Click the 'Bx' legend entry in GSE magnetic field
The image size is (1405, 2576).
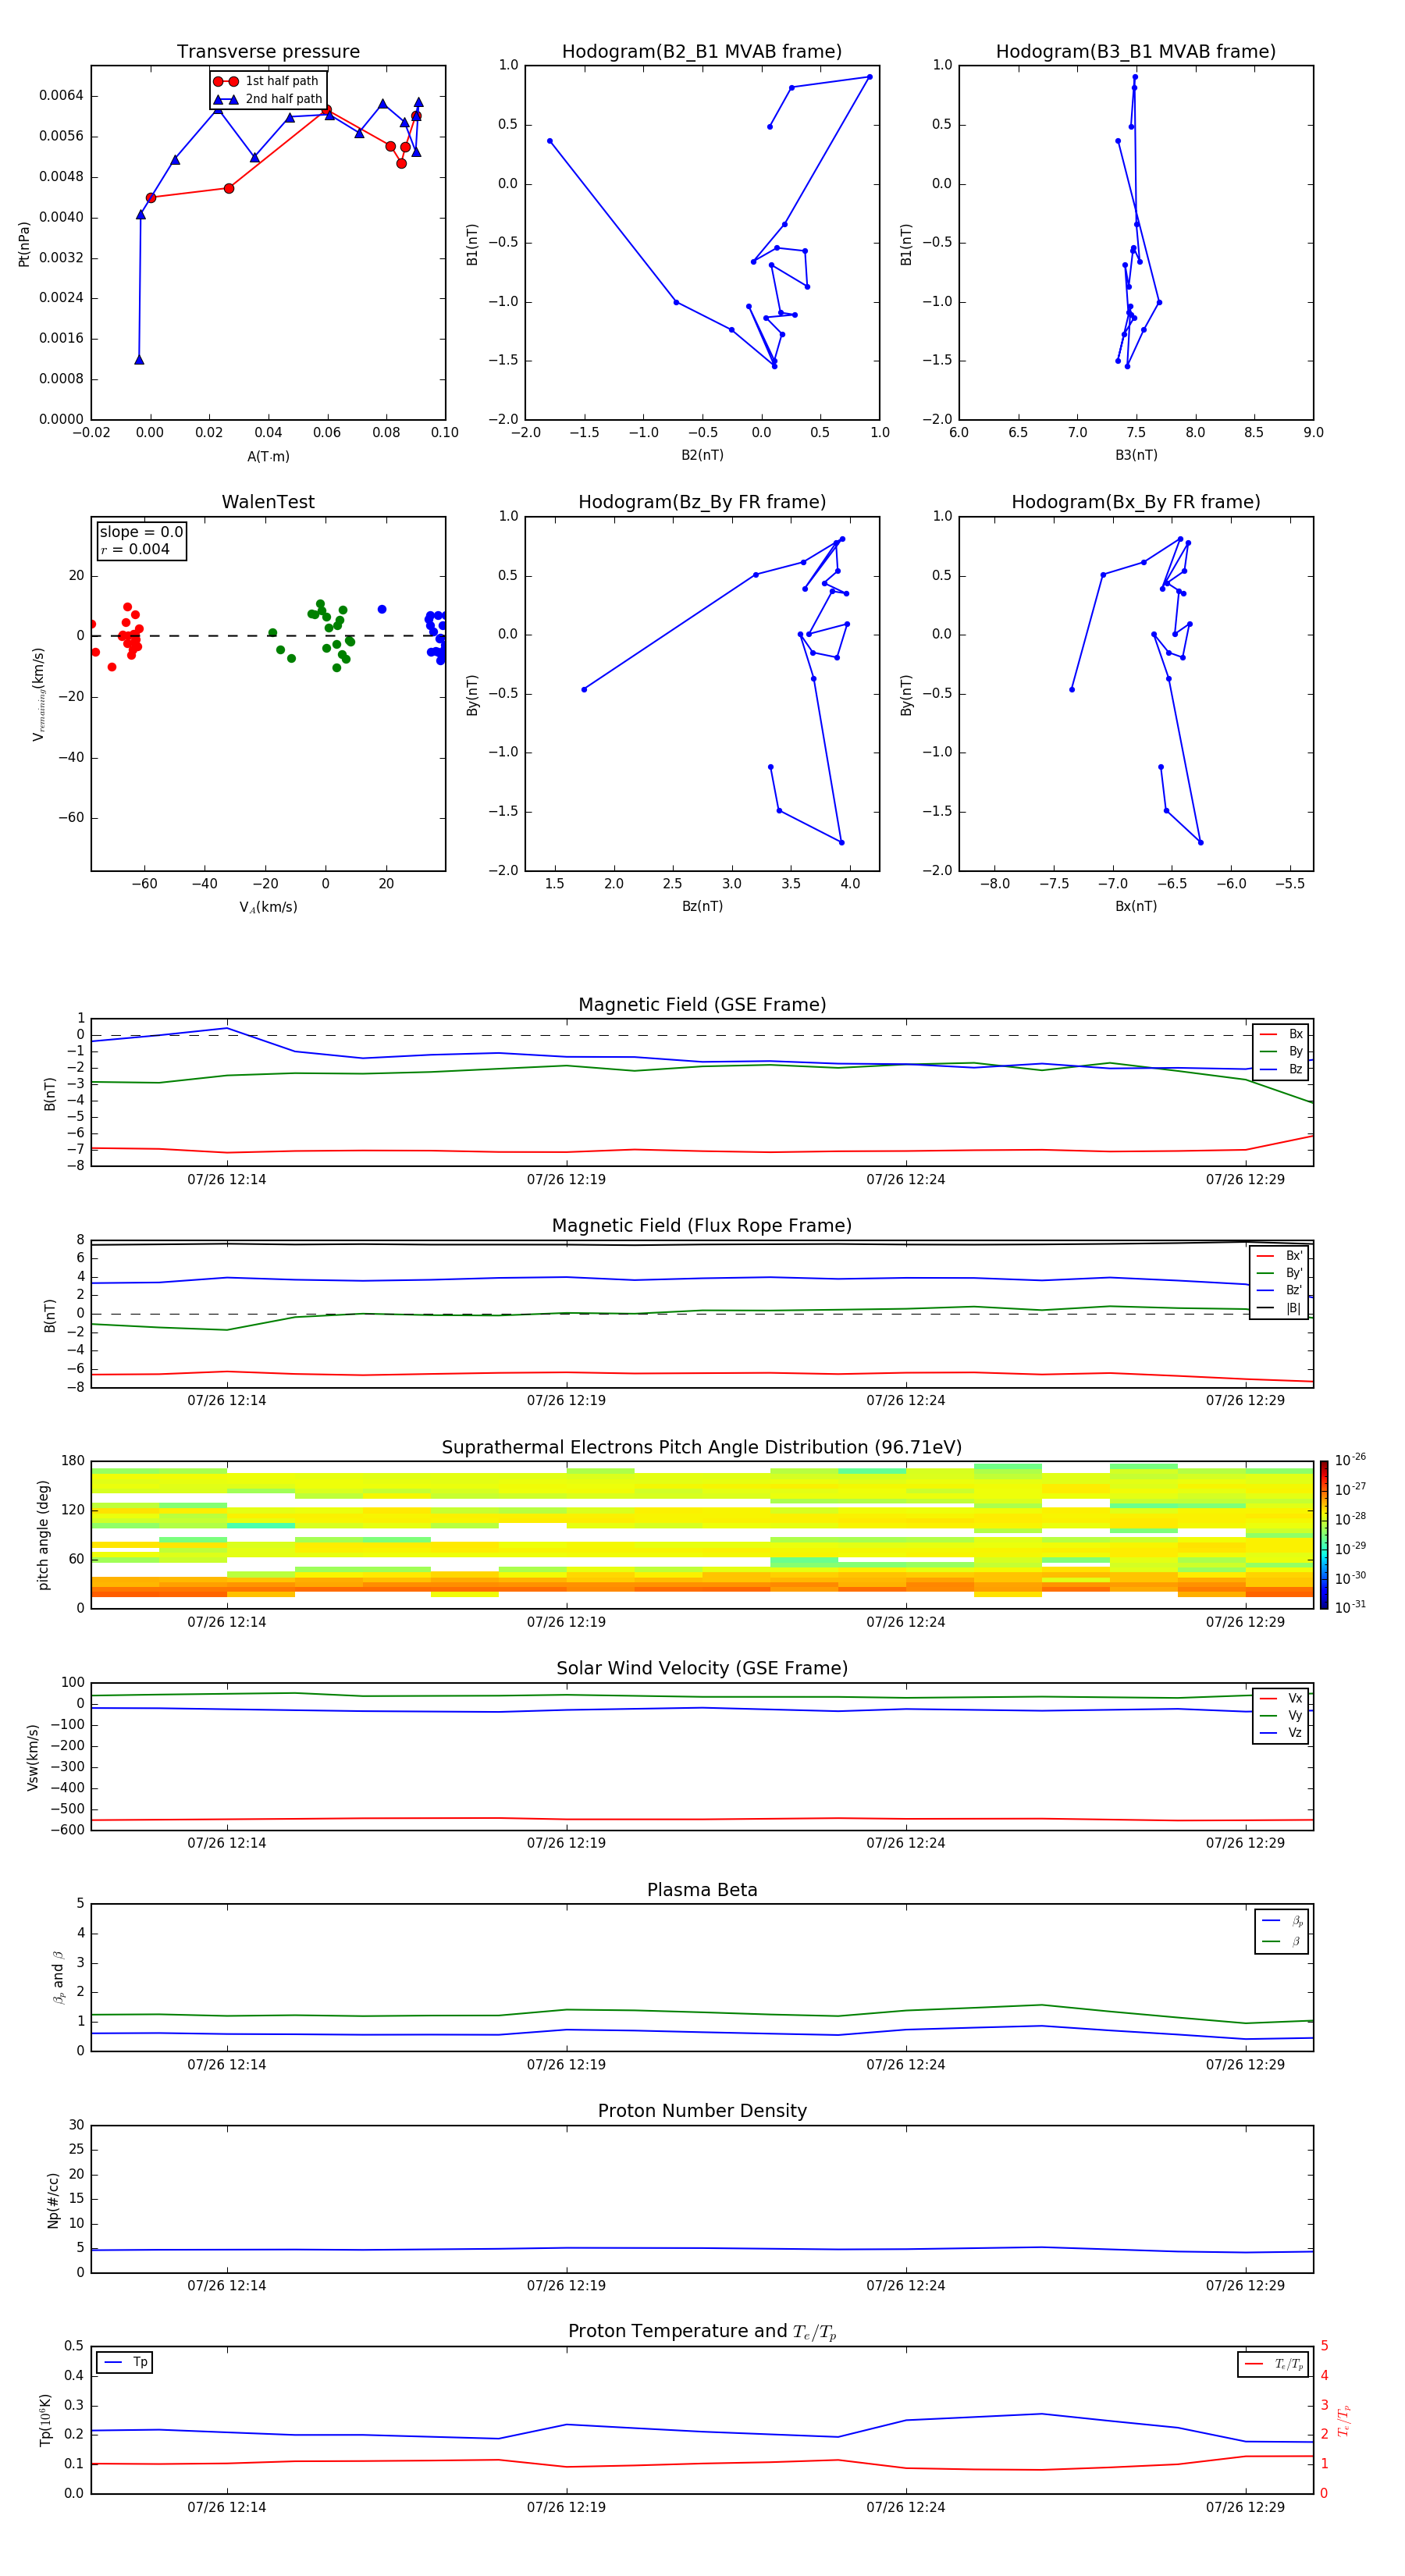(x=1281, y=1034)
